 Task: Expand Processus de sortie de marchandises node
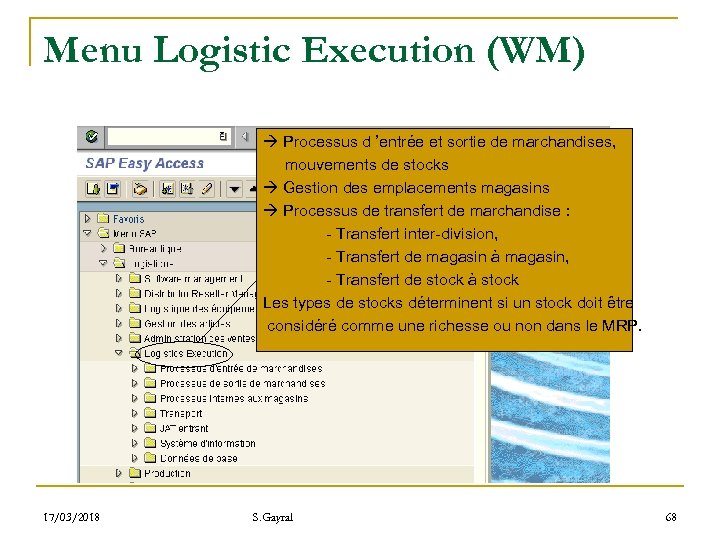134,383
